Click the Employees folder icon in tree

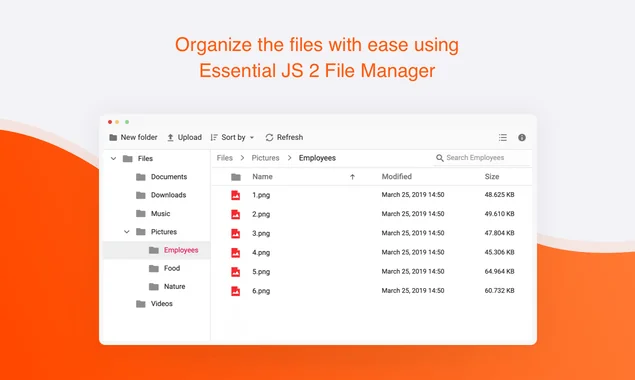coord(153,250)
